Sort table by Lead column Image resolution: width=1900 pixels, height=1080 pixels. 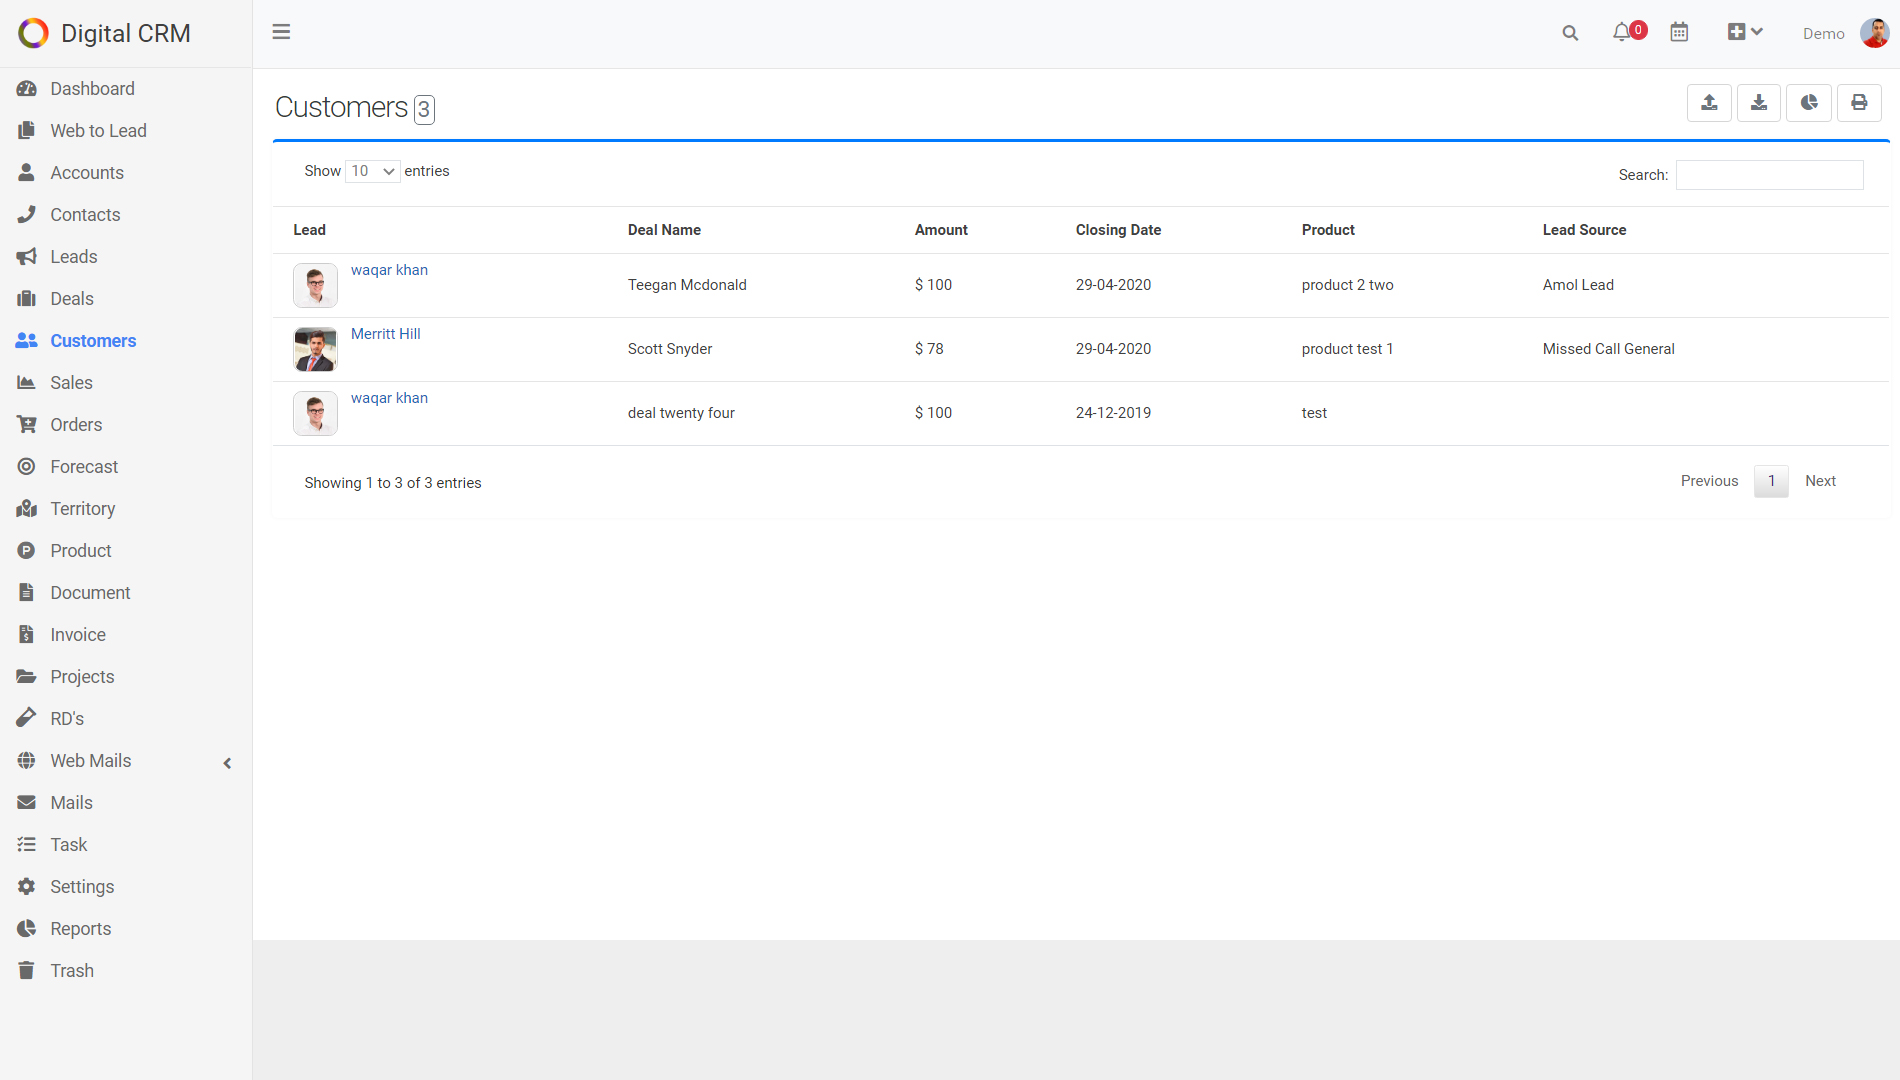click(x=309, y=230)
